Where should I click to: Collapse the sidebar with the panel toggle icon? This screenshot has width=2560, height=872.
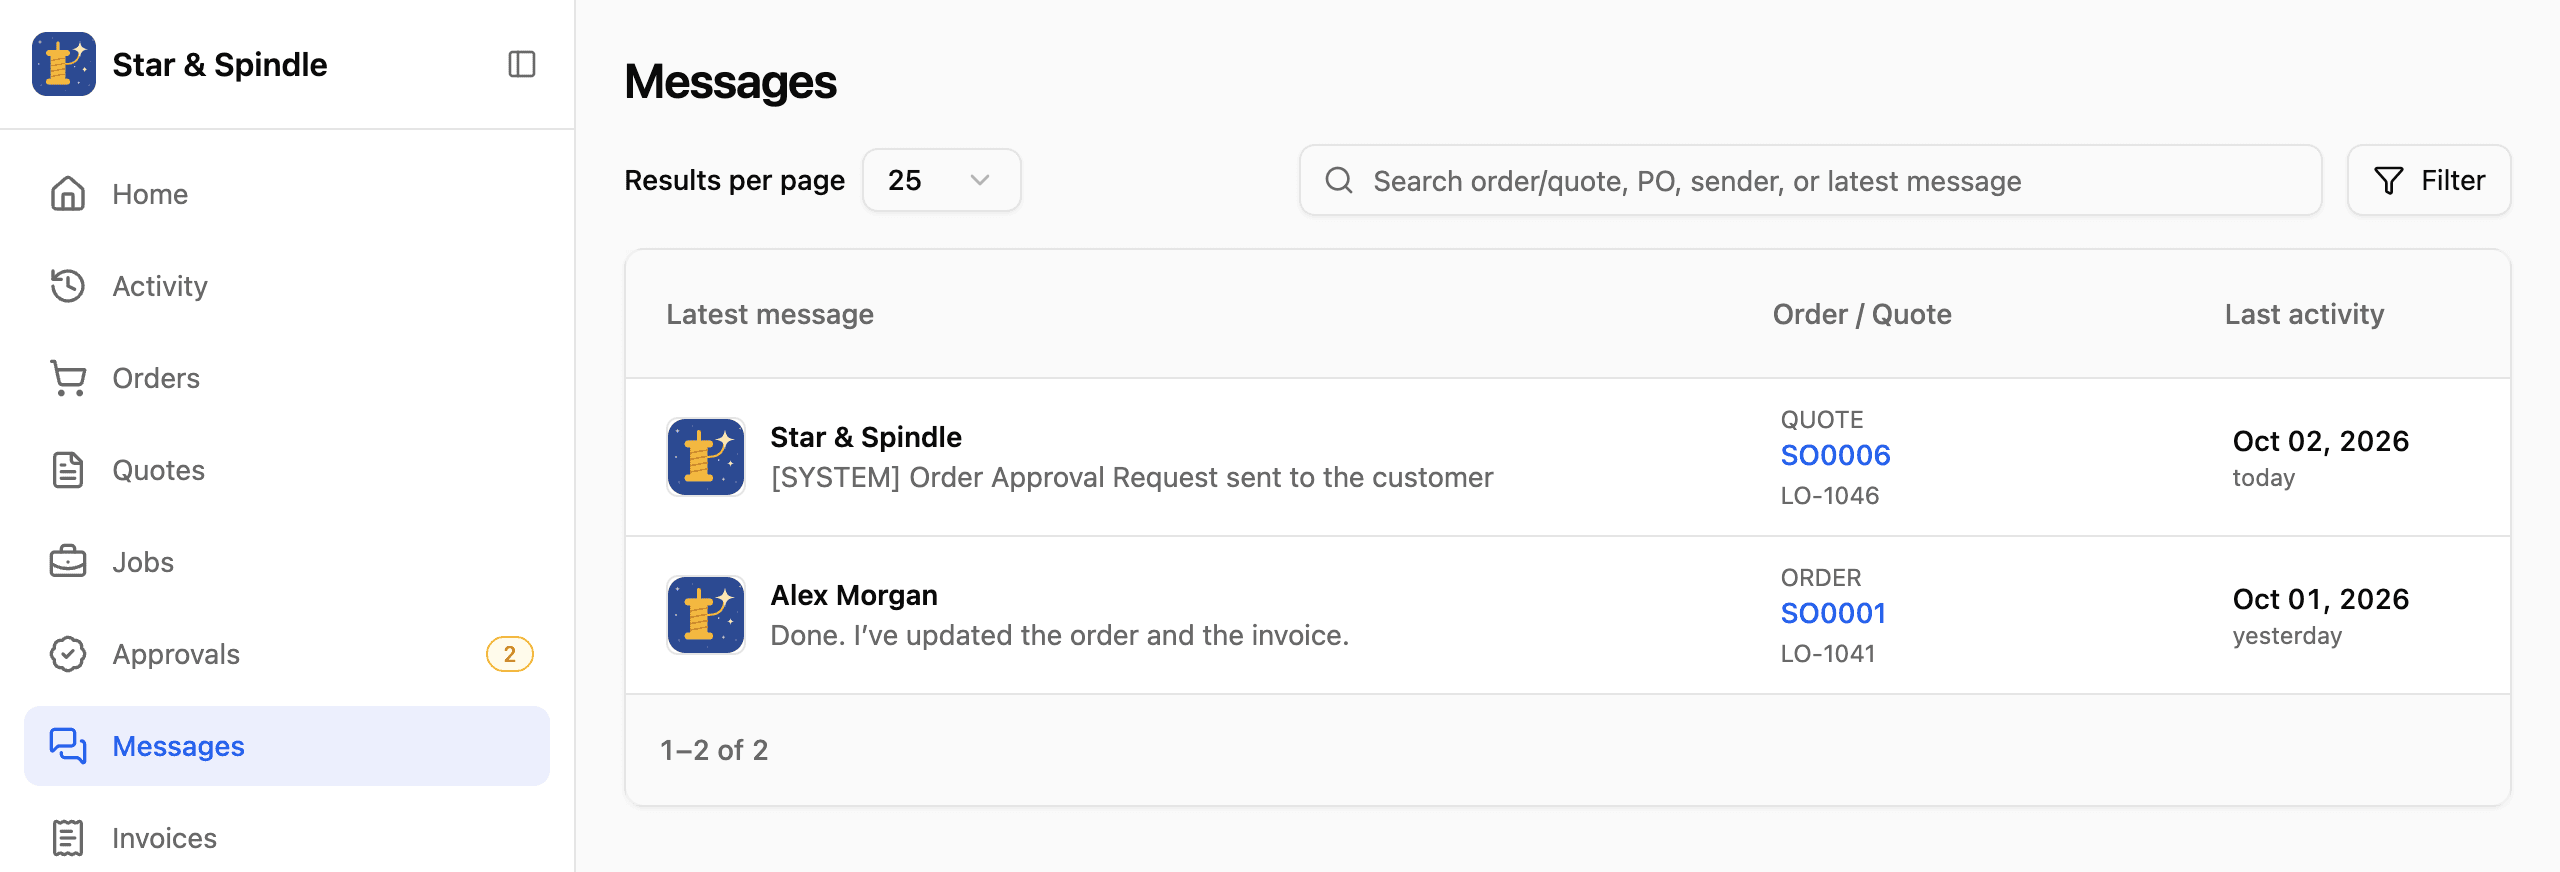coord(522,64)
